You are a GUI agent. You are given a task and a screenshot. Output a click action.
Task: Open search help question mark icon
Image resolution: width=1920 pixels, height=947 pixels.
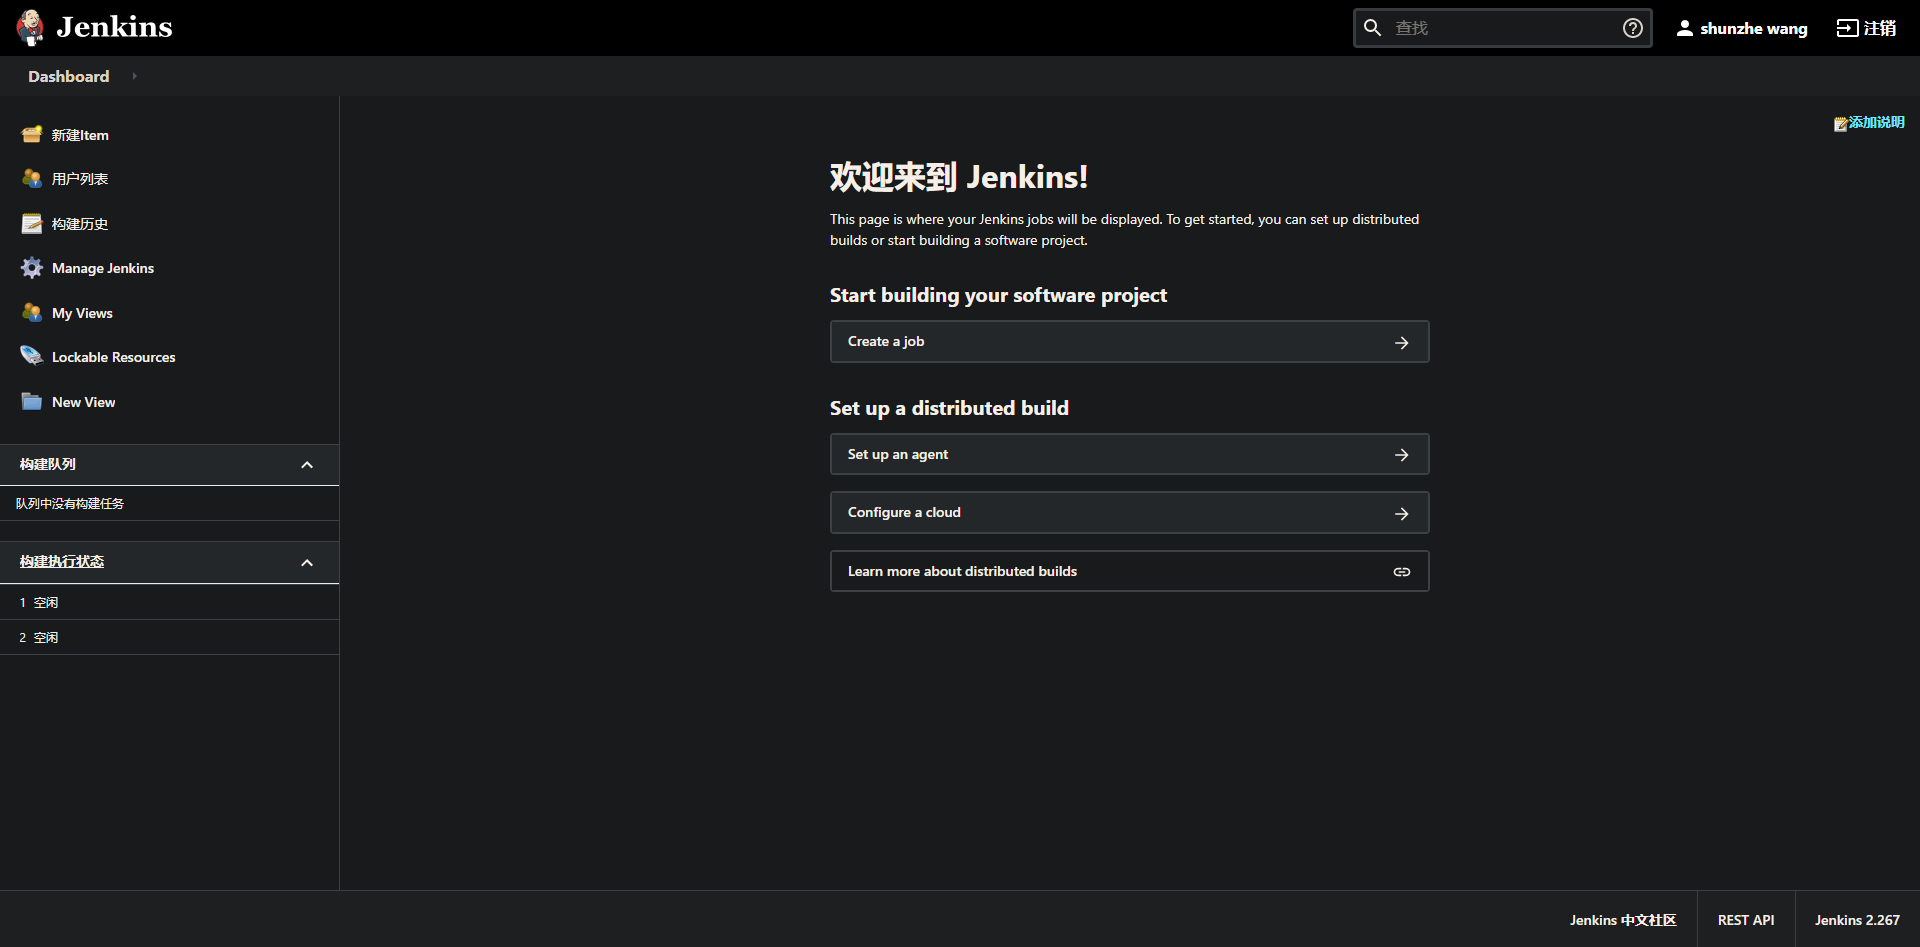coord(1633,28)
